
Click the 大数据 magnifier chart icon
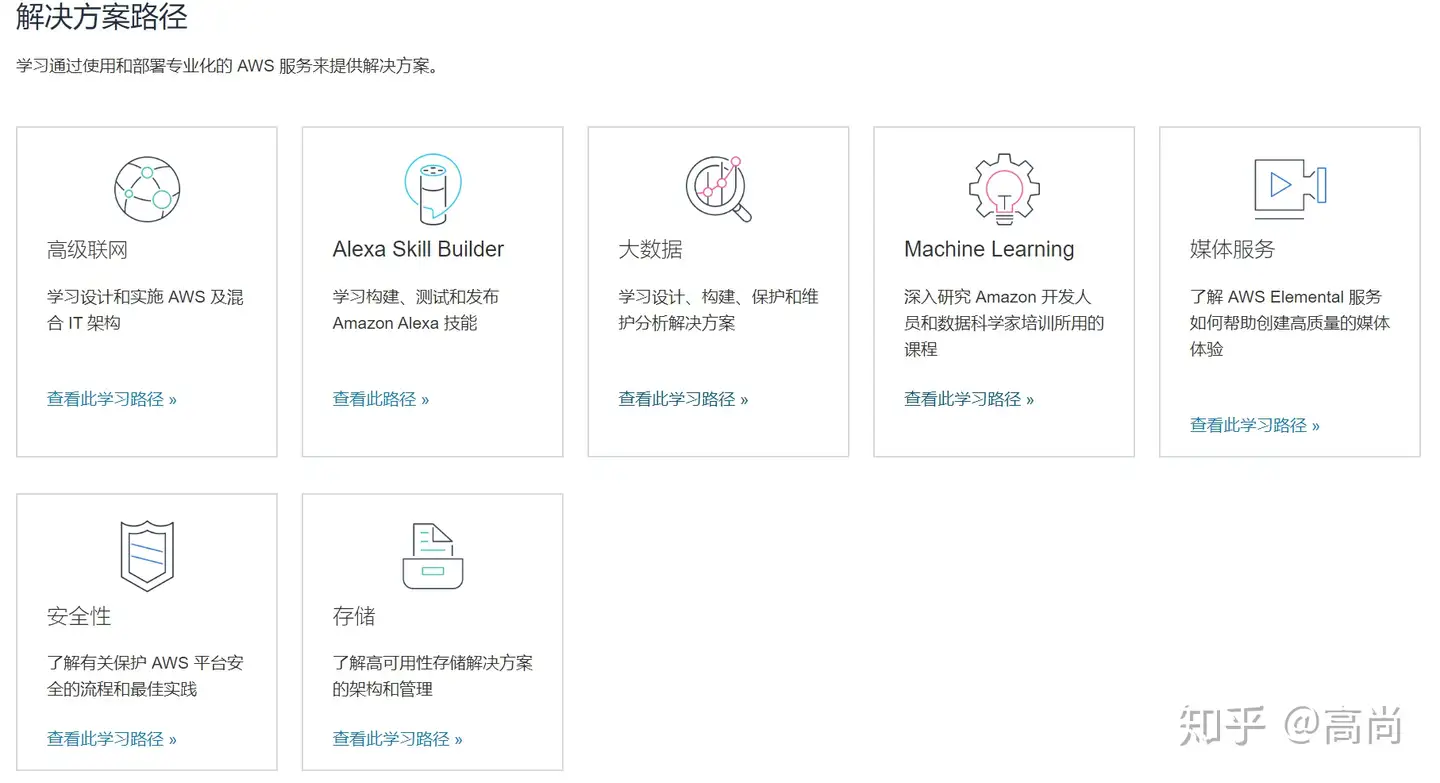(x=718, y=189)
